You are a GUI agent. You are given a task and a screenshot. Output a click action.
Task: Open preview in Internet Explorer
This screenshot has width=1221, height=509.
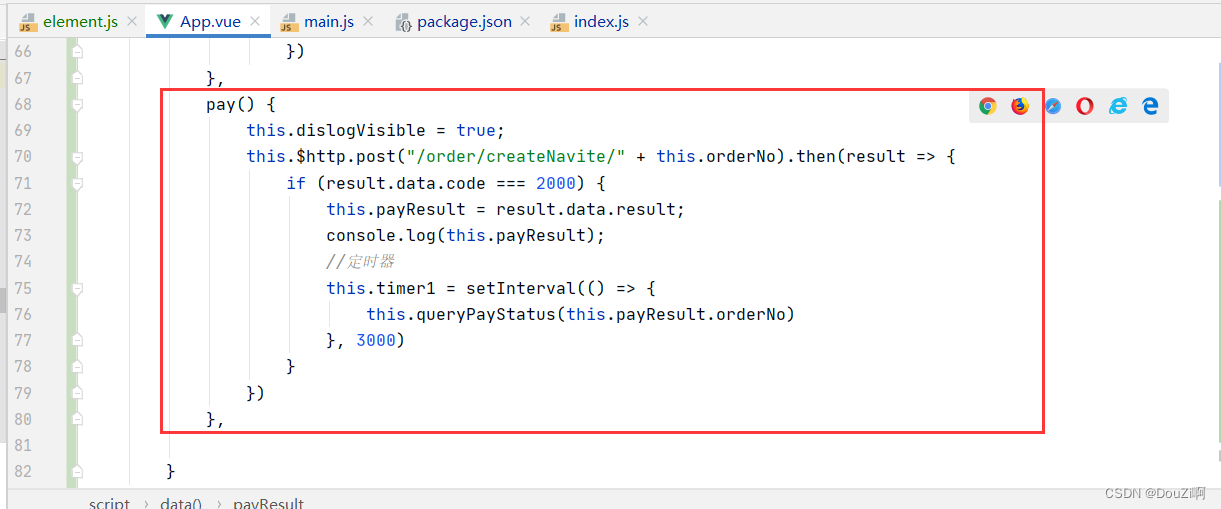click(x=1118, y=106)
